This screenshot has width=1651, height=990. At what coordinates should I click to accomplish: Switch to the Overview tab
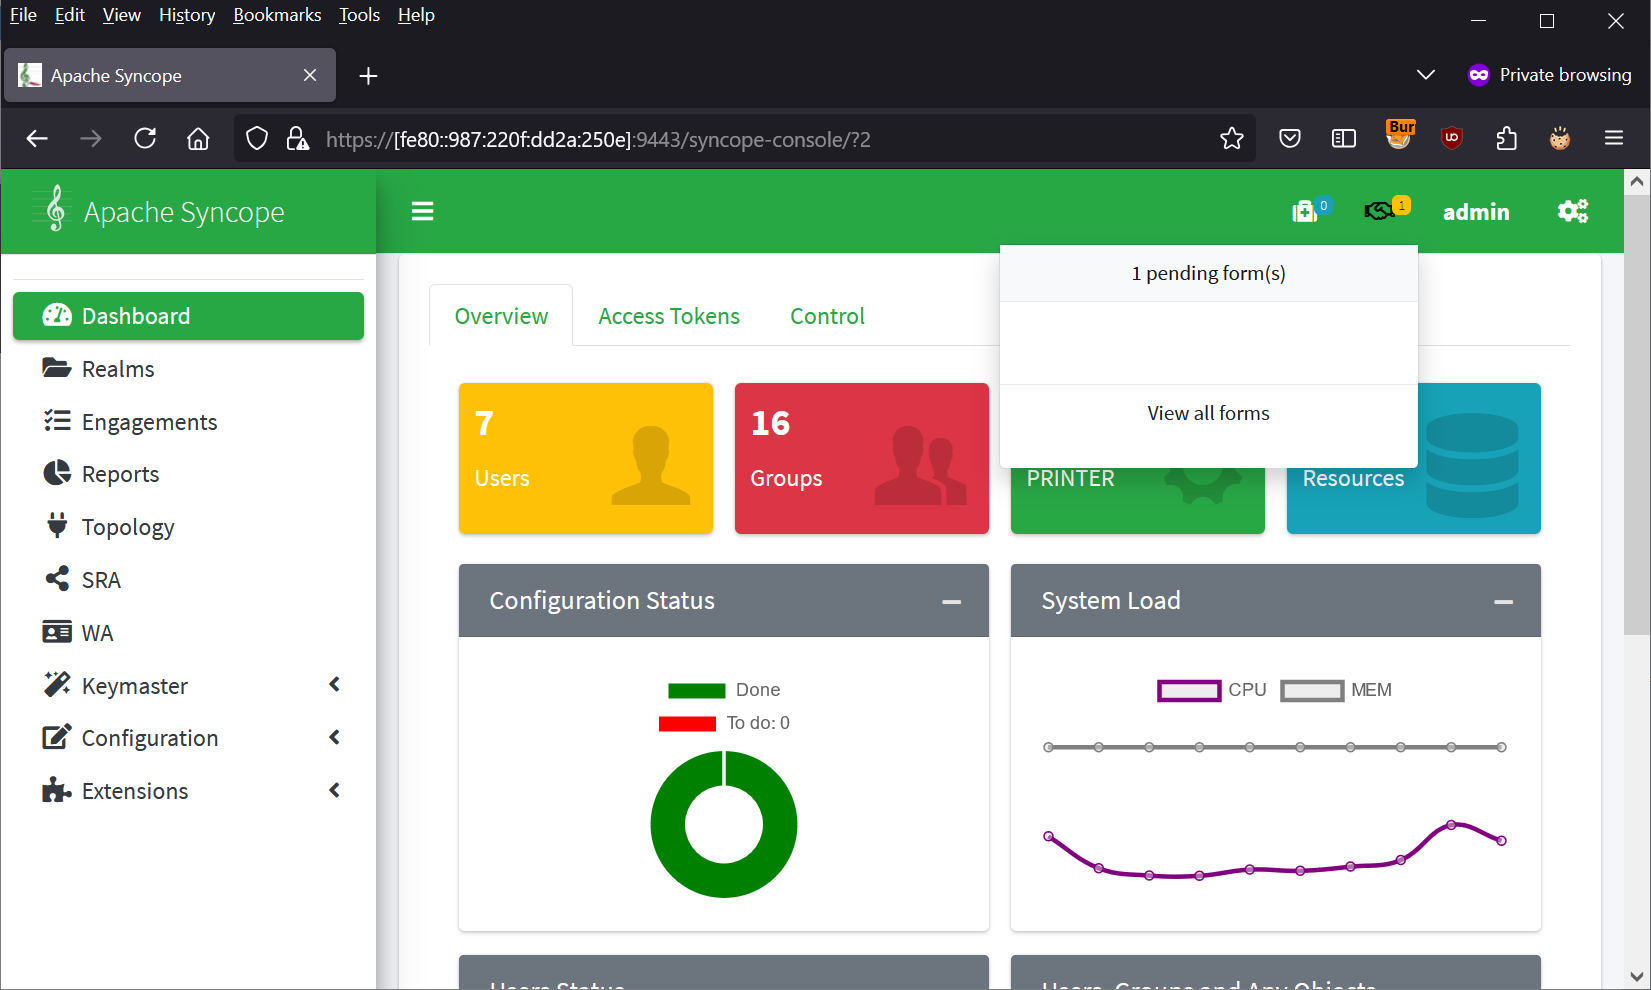click(x=501, y=316)
